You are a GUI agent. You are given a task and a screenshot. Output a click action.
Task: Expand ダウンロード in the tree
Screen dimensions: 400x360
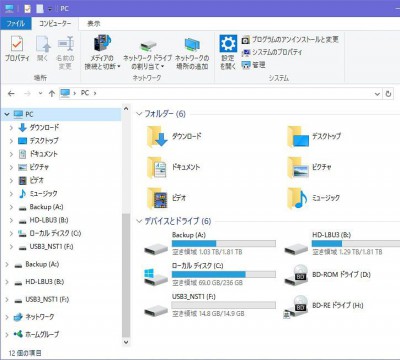[x=11, y=128]
